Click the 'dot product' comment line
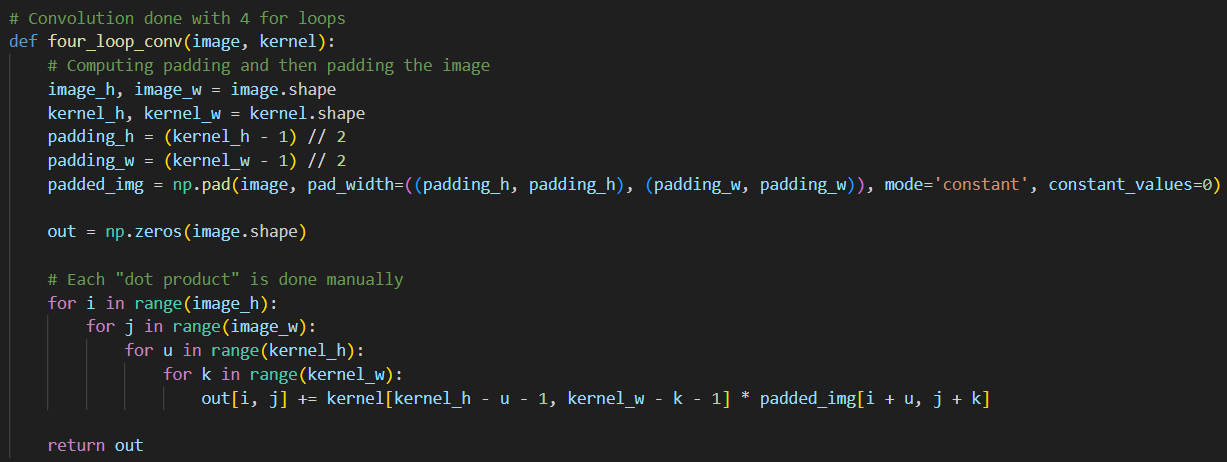Image resolution: width=1227 pixels, height=462 pixels. [x=225, y=279]
